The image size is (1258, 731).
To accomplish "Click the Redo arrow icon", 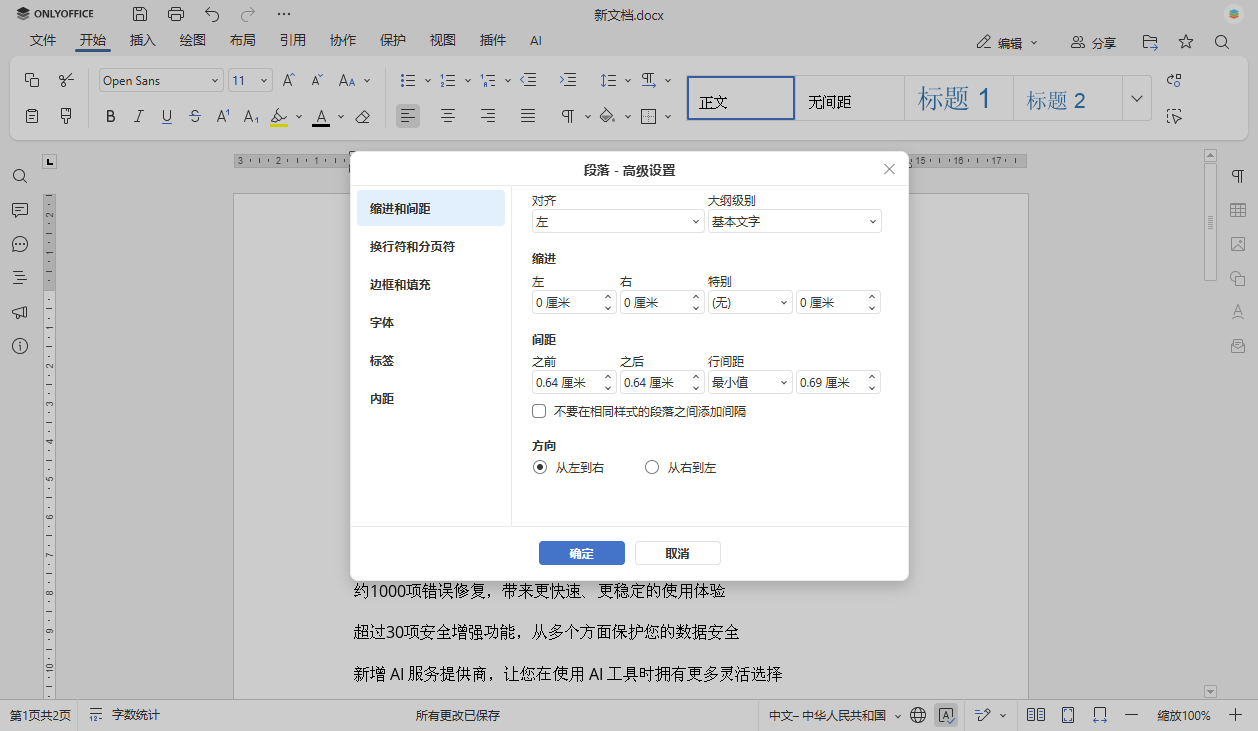I will [x=248, y=14].
